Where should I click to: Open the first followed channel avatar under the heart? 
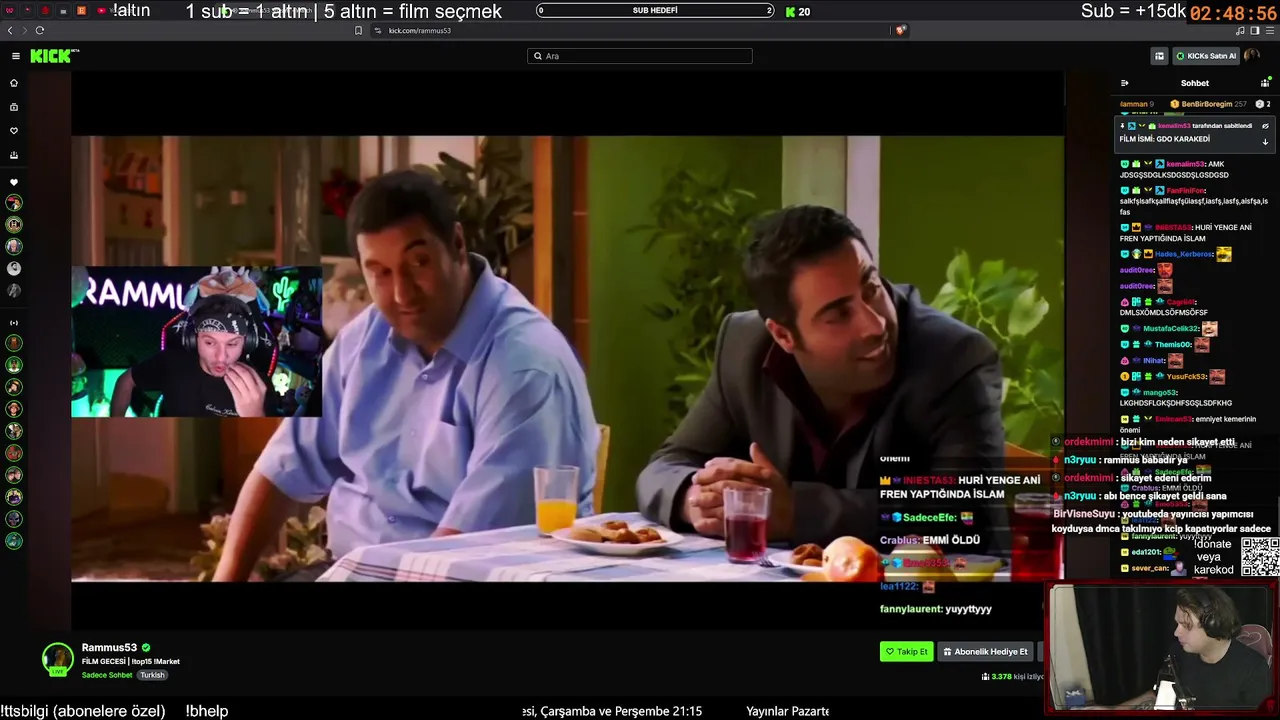[14, 203]
